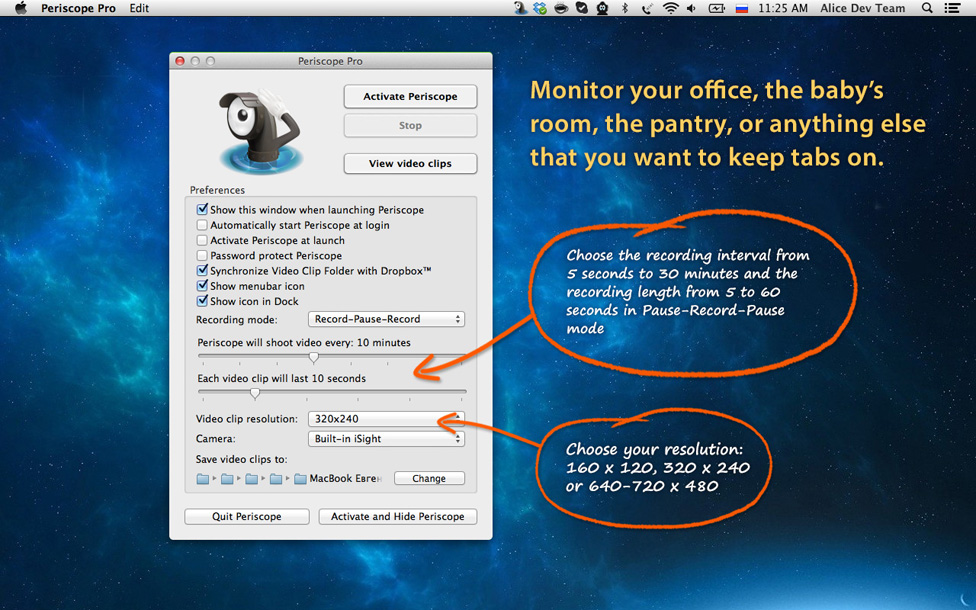Click the Preferences section label

[x=217, y=190]
